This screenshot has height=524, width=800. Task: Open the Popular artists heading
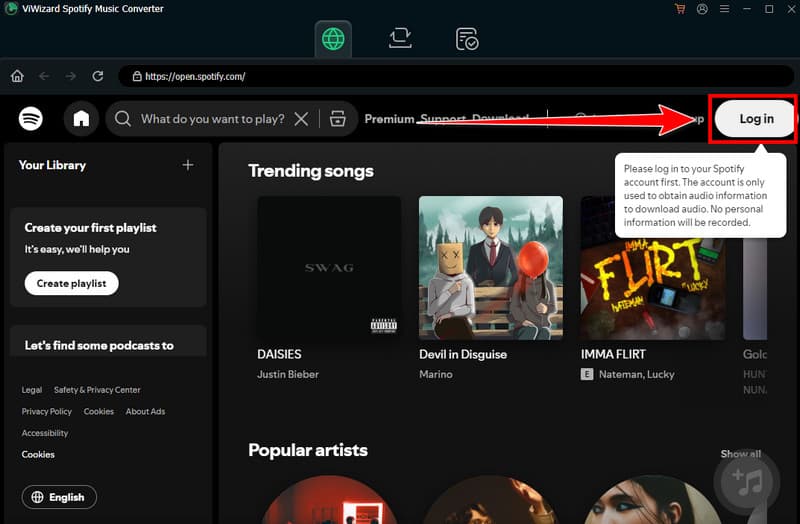[308, 450]
